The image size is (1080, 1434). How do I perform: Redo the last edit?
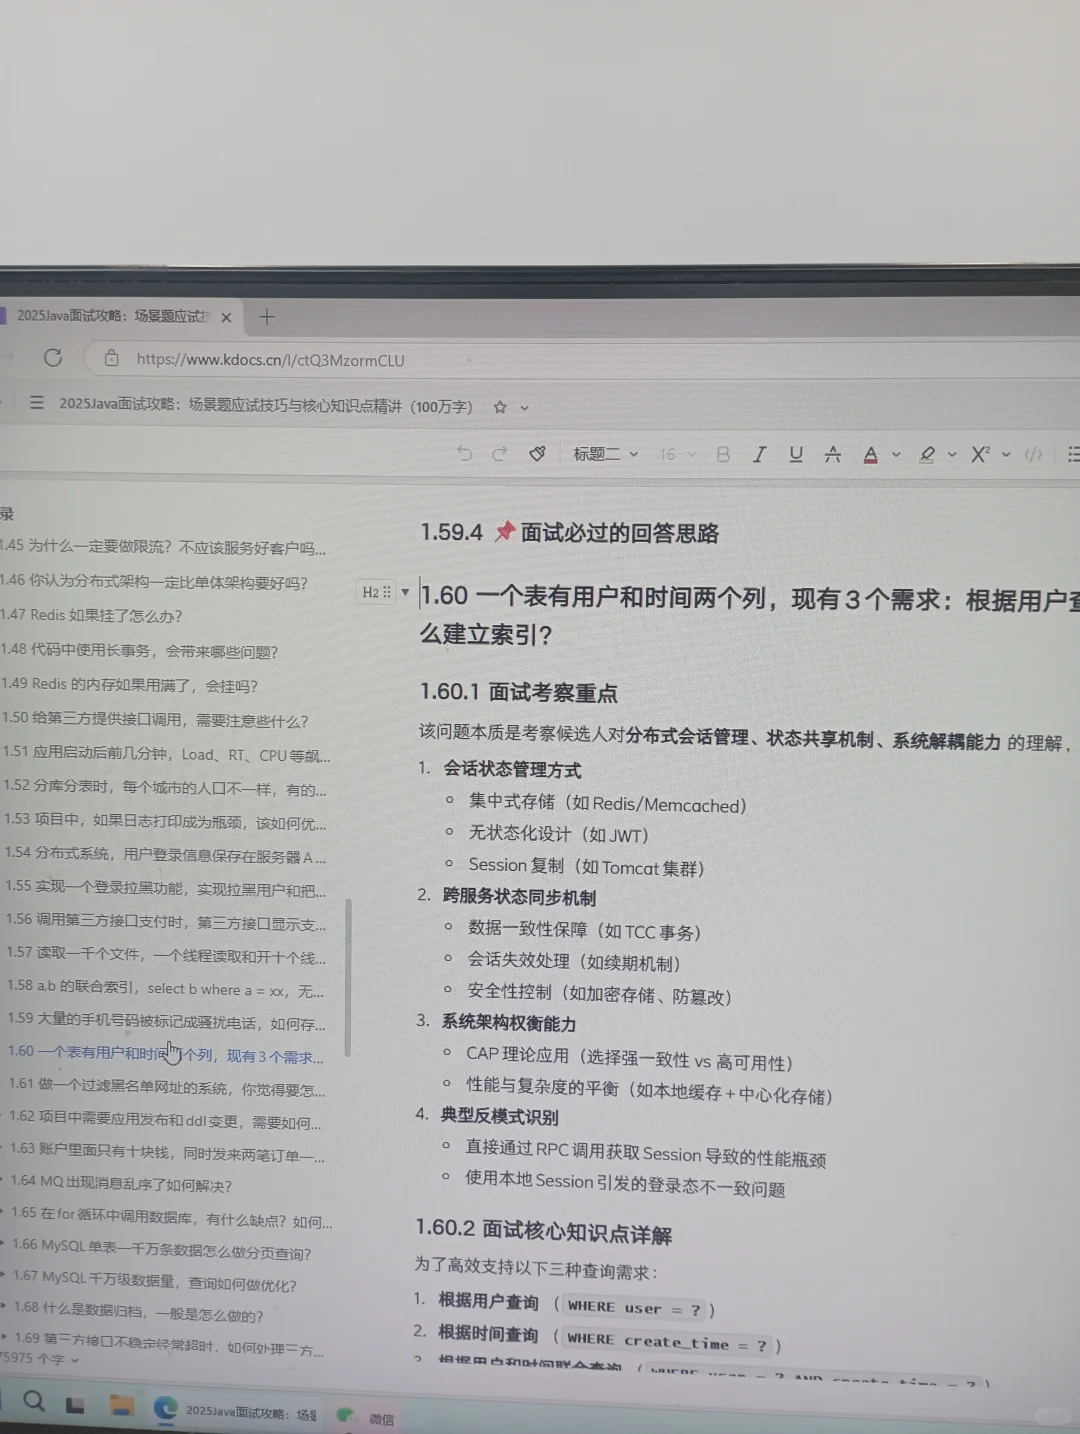(x=499, y=453)
